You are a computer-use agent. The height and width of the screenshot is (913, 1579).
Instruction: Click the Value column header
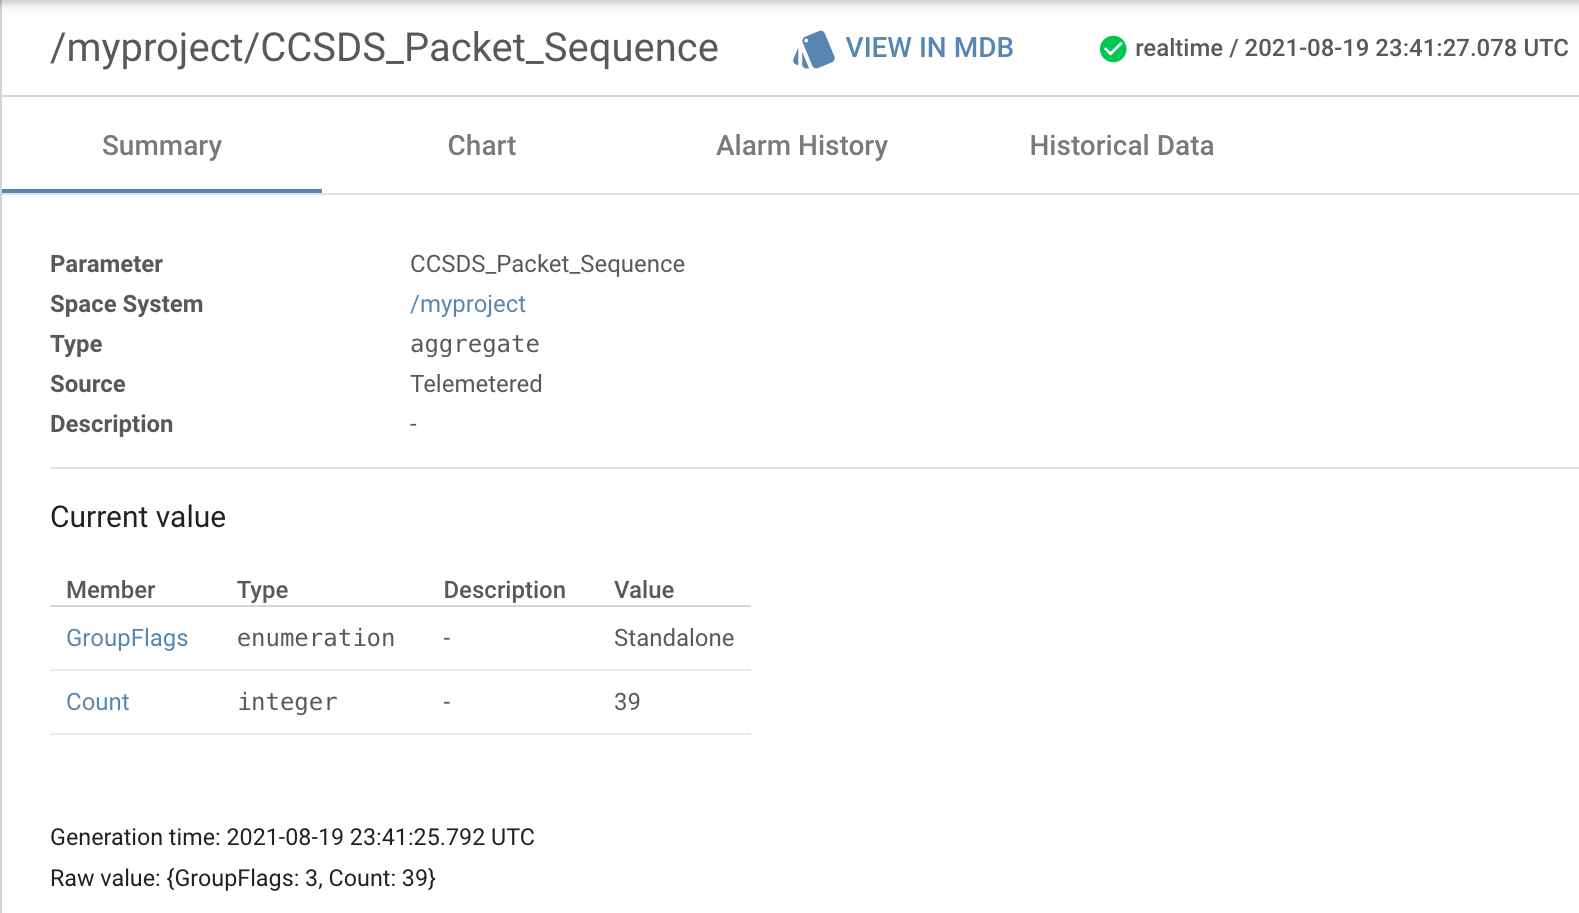pyautogui.click(x=643, y=590)
